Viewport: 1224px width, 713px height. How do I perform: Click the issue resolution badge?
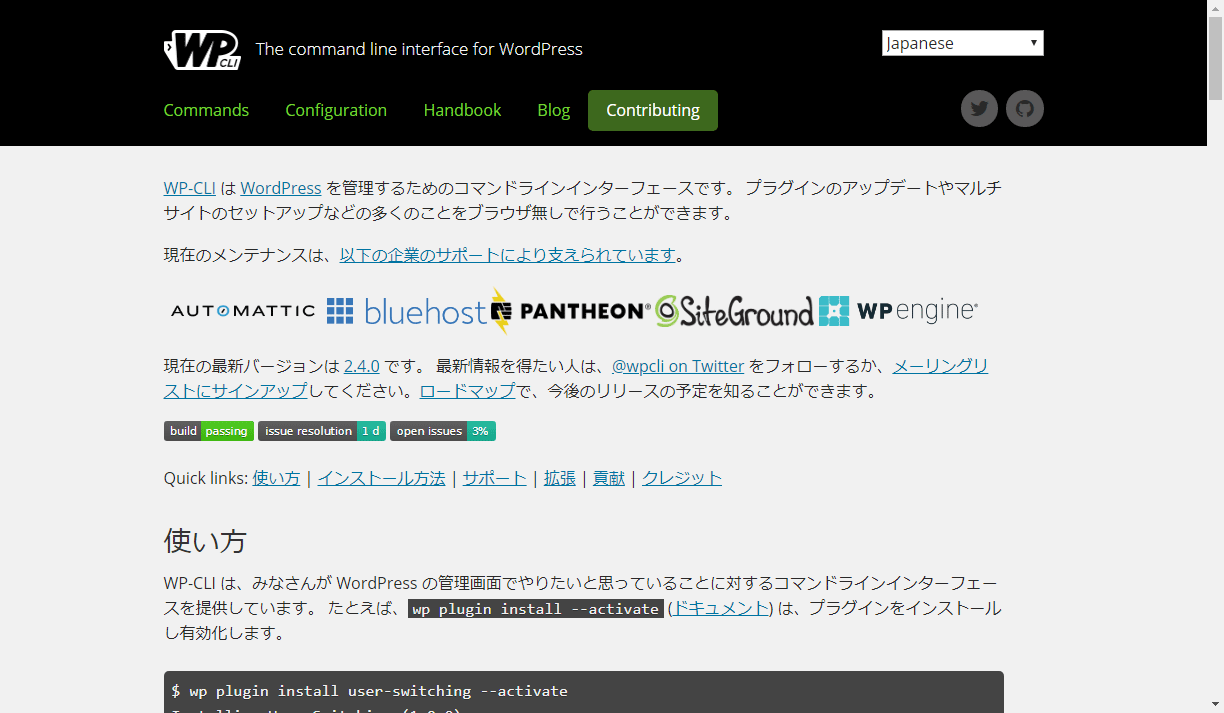click(322, 431)
